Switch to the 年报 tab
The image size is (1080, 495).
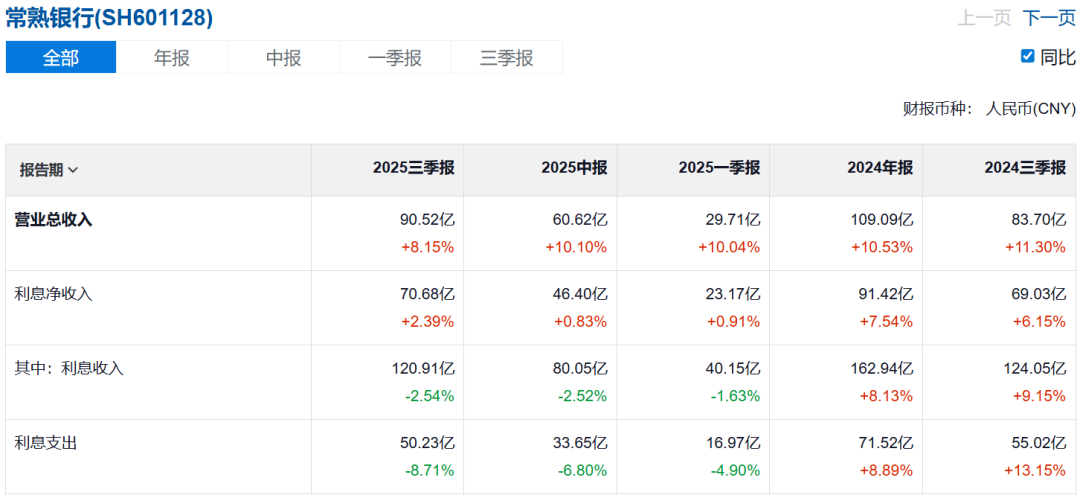pos(172,58)
